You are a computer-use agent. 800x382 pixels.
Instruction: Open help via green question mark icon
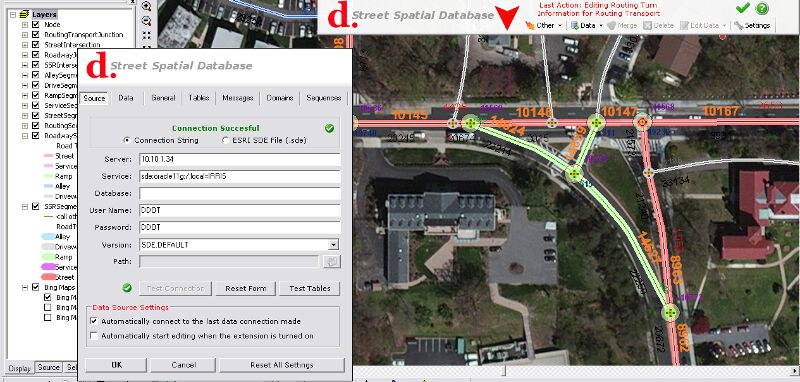(x=762, y=8)
